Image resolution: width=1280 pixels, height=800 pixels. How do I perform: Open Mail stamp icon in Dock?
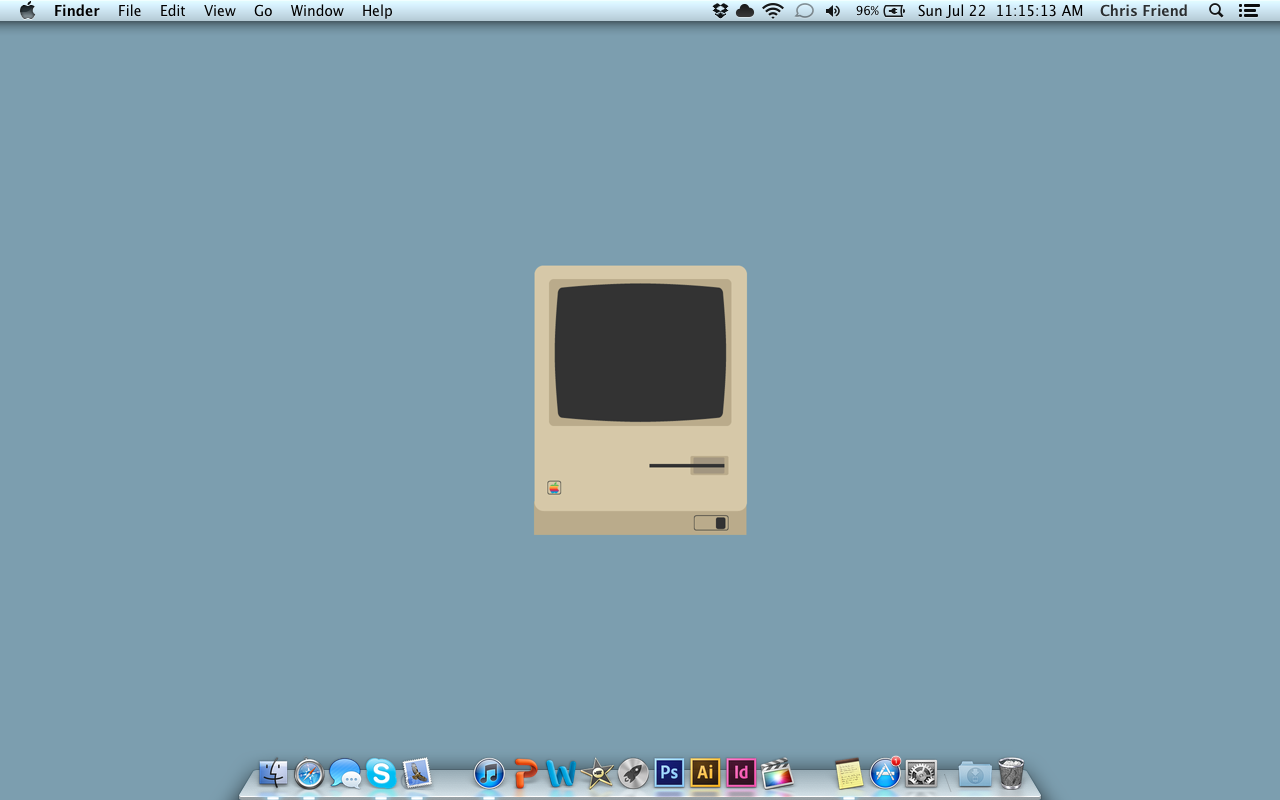pyautogui.click(x=417, y=773)
